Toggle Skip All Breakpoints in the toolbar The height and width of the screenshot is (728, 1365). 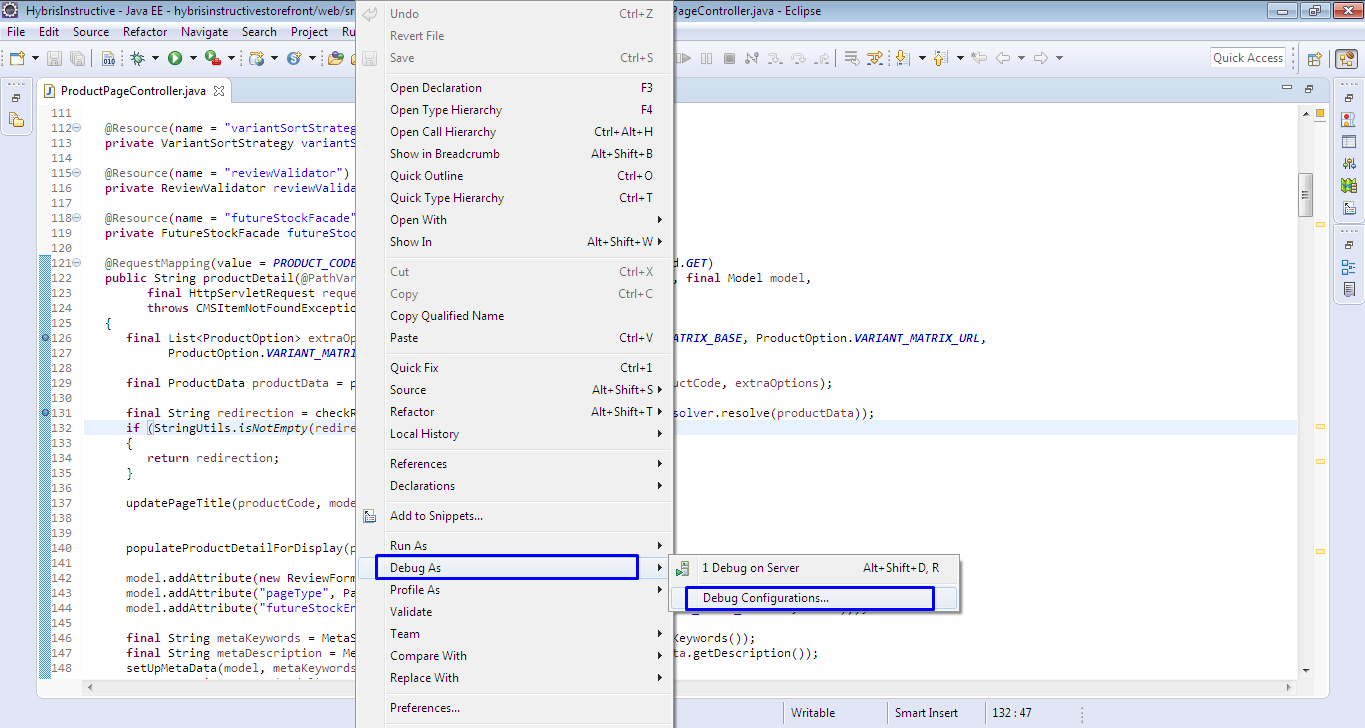pyautogui.click(x=874, y=57)
